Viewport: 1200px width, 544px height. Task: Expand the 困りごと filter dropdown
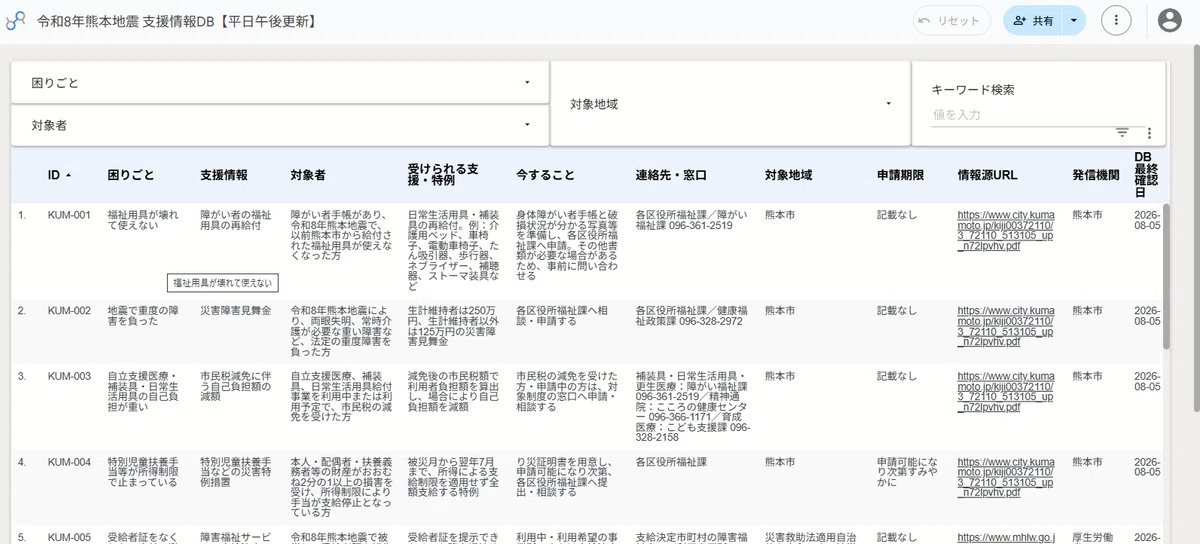(280, 82)
